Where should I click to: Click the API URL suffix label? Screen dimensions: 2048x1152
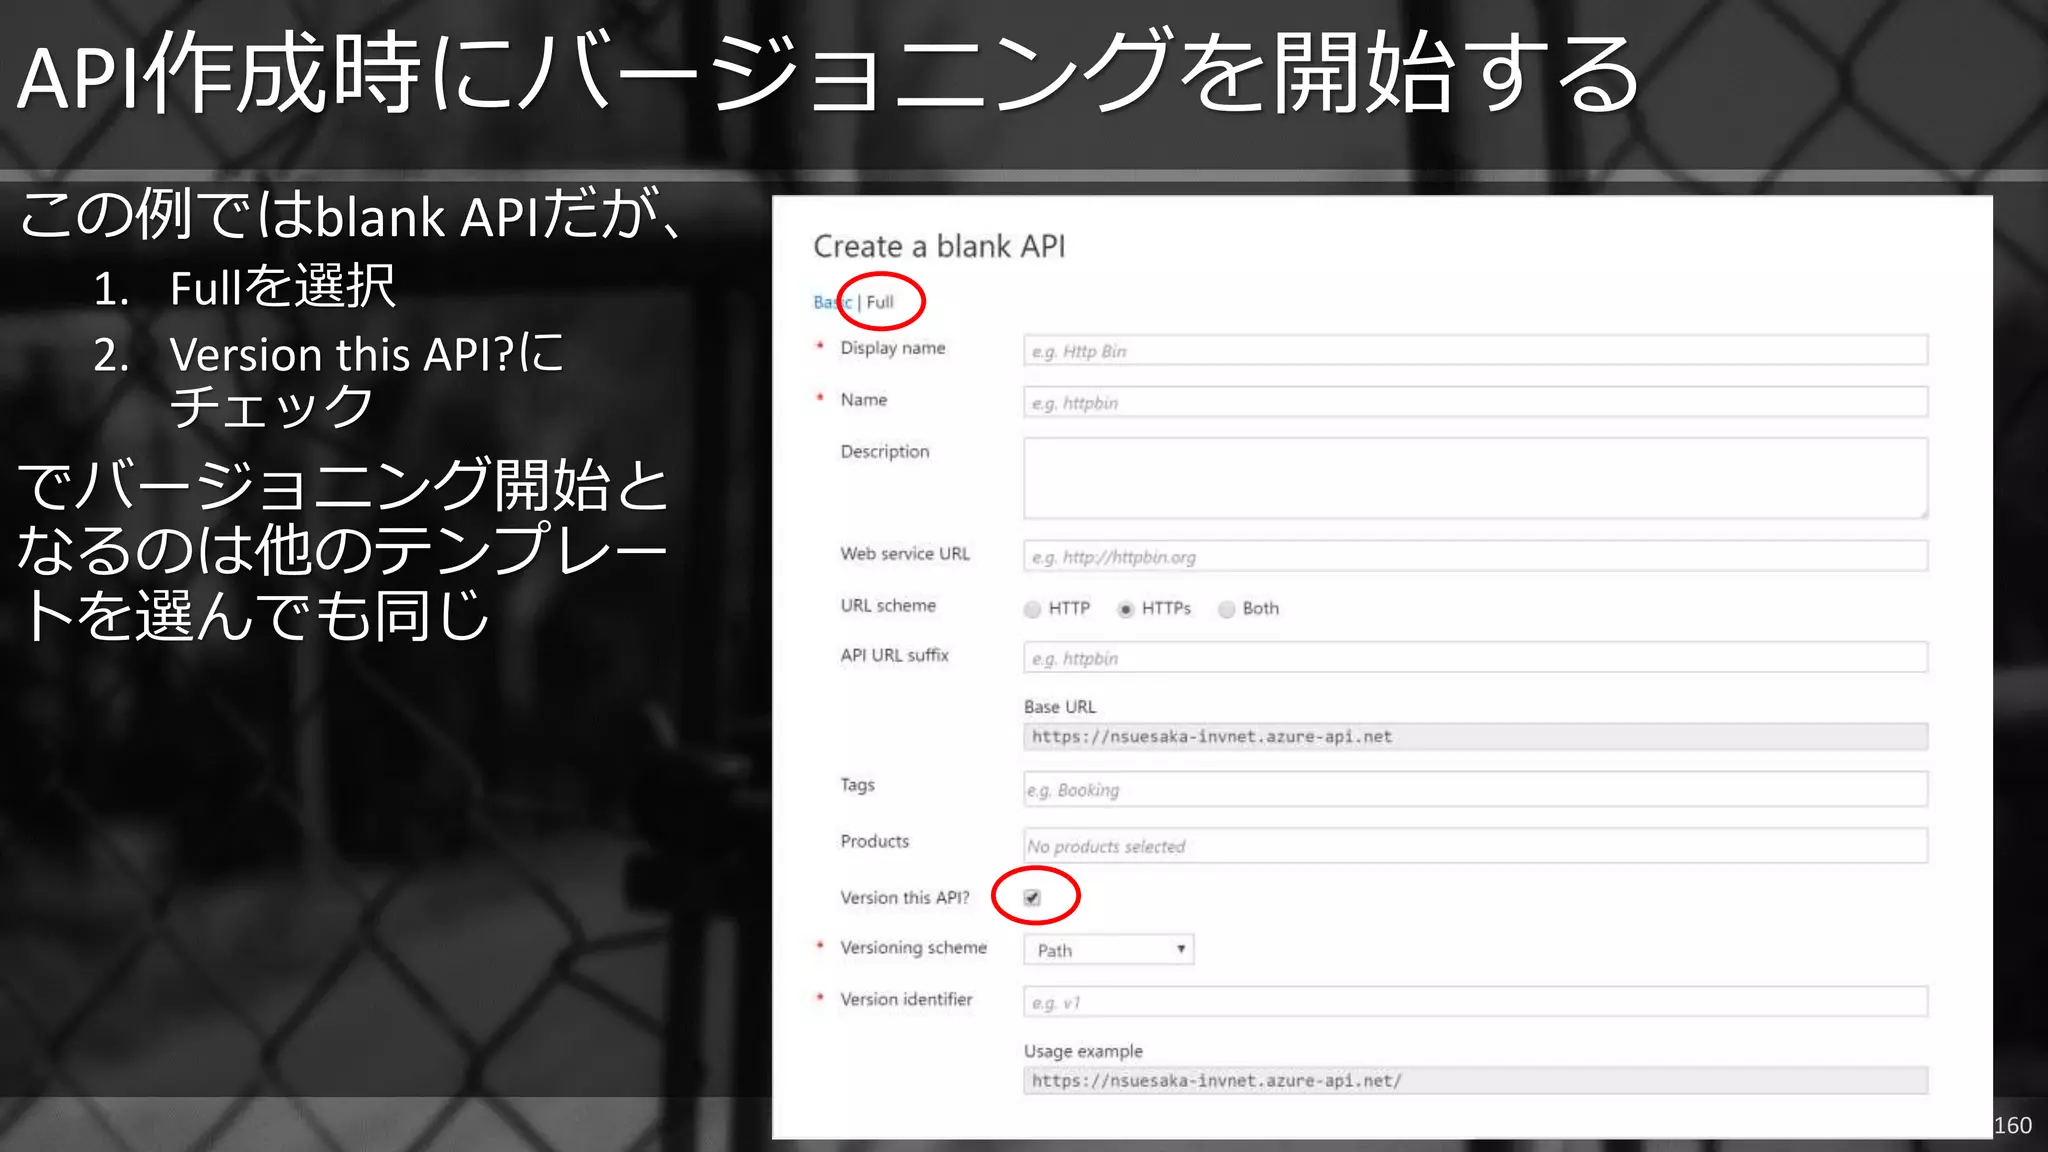coord(894,655)
